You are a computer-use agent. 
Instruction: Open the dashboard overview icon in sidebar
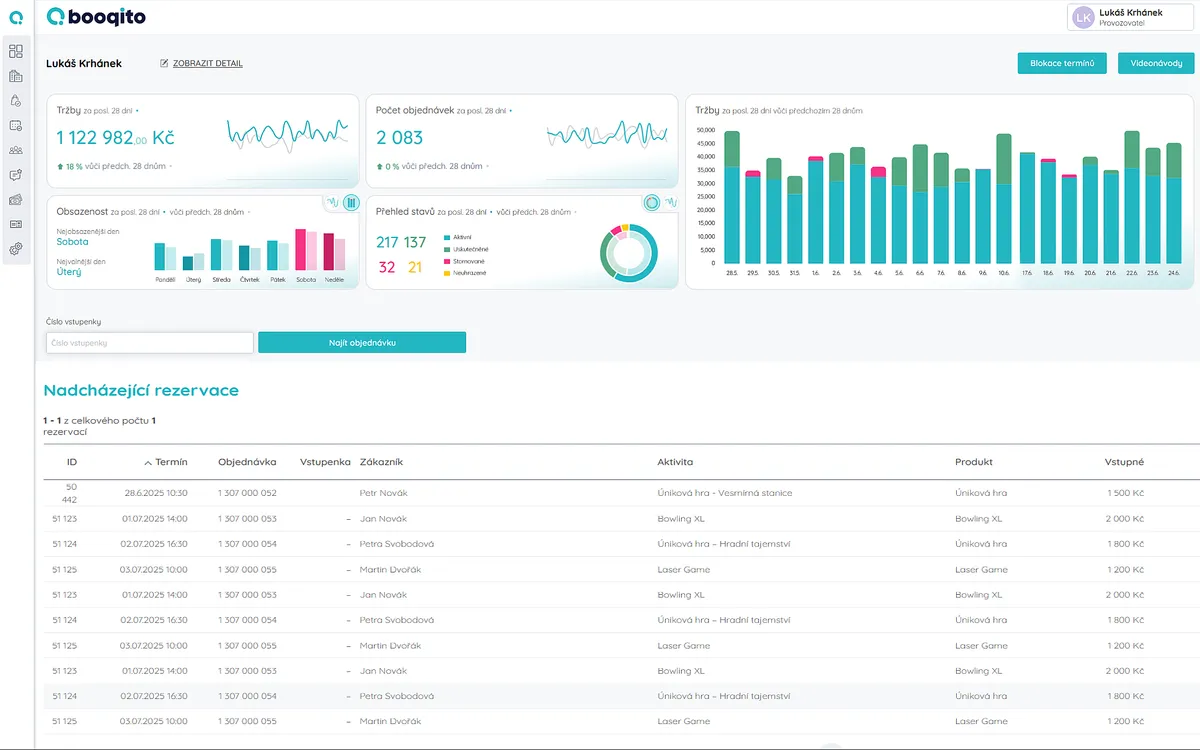click(16, 51)
